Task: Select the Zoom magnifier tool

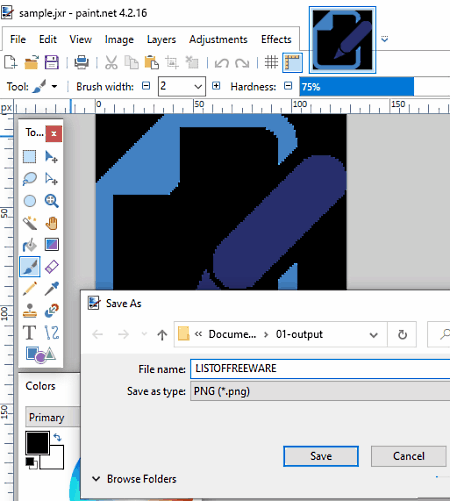Action: (51, 201)
